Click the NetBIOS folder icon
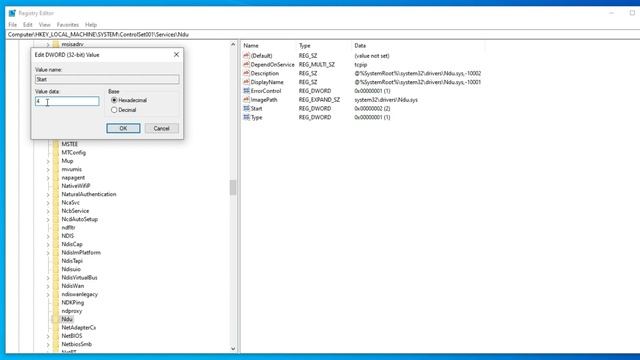The height and width of the screenshot is (360, 640). [x=56, y=336]
